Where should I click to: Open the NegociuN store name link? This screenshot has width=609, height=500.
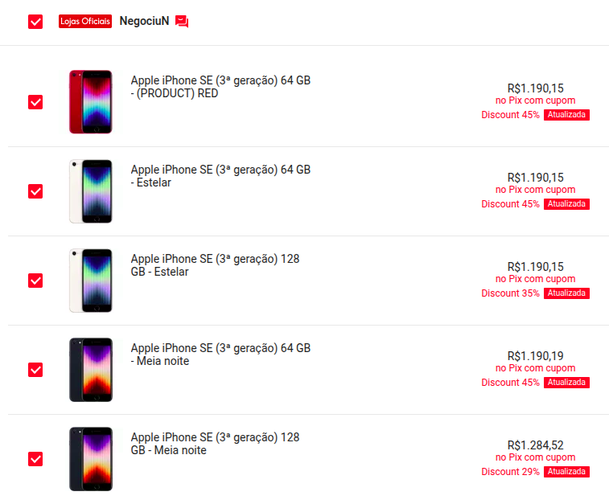(144, 21)
